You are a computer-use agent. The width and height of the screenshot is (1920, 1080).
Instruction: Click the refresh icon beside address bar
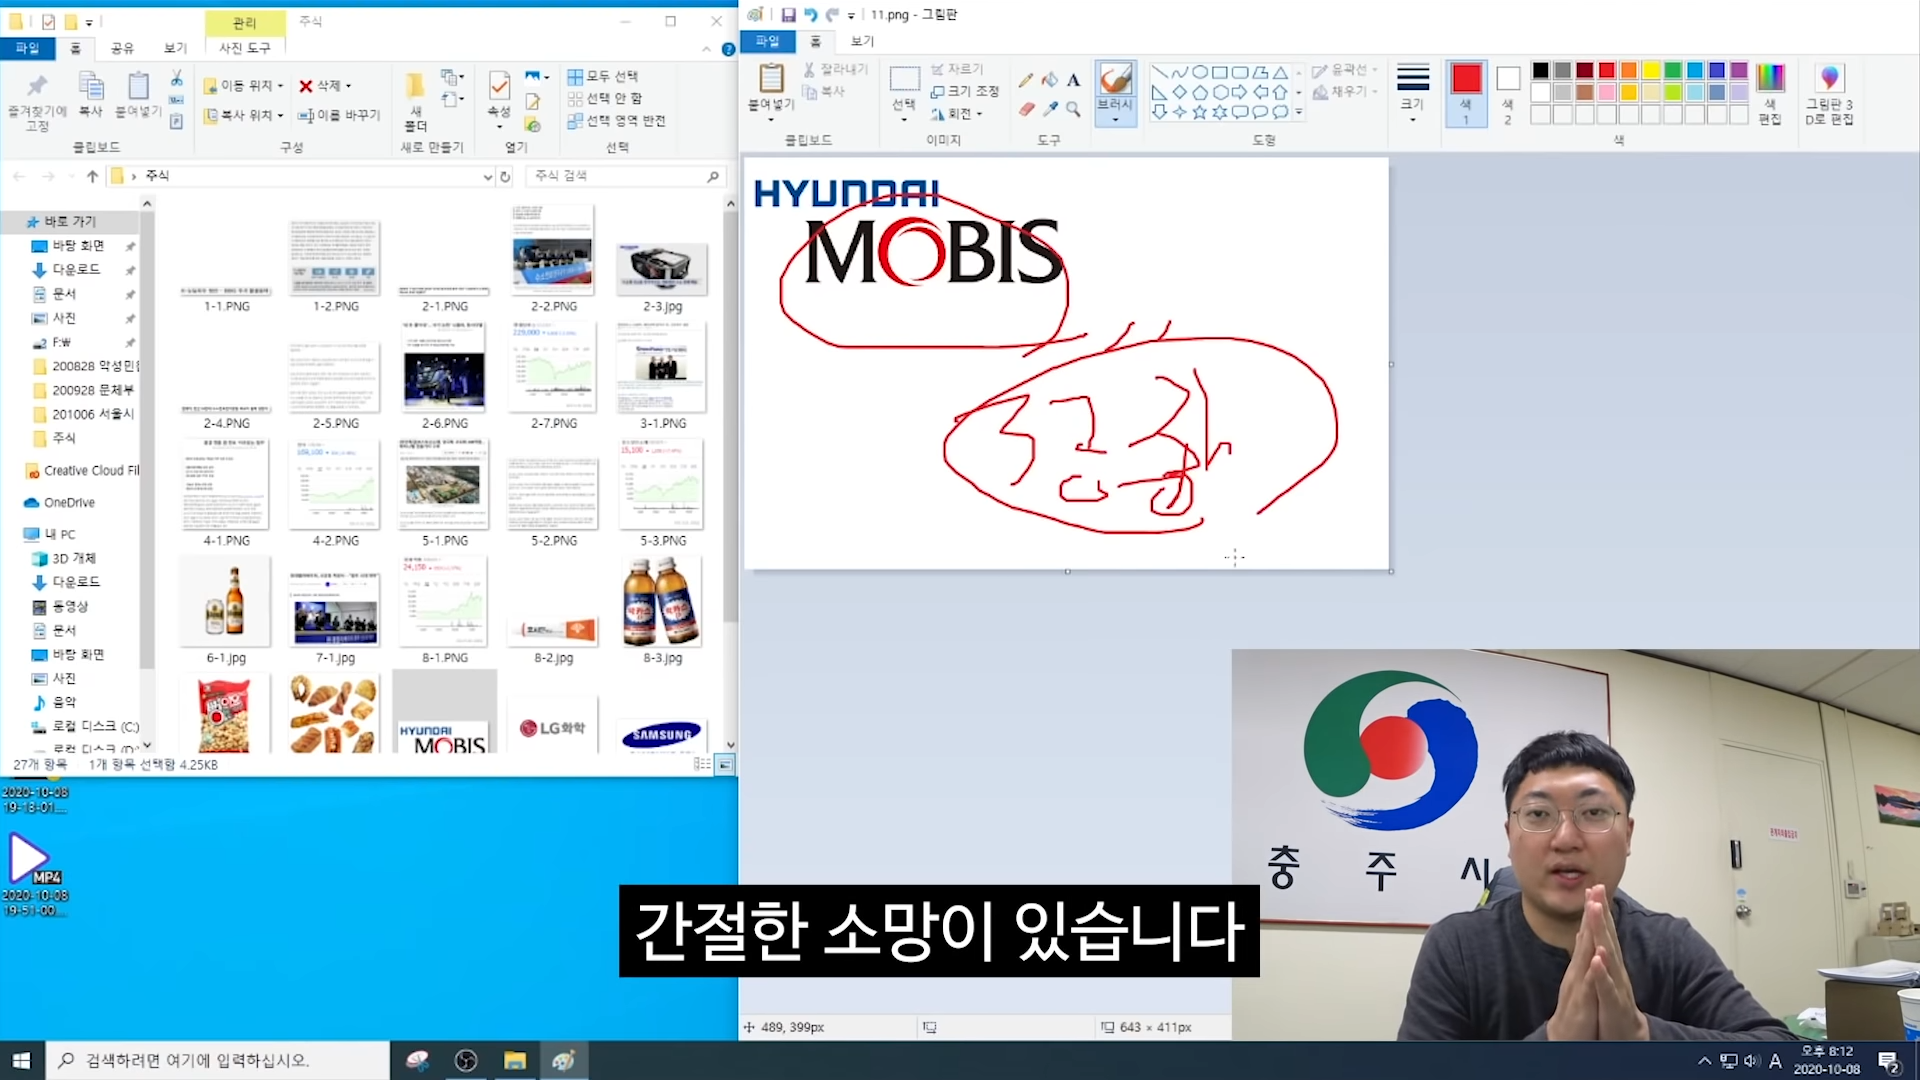[506, 176]
